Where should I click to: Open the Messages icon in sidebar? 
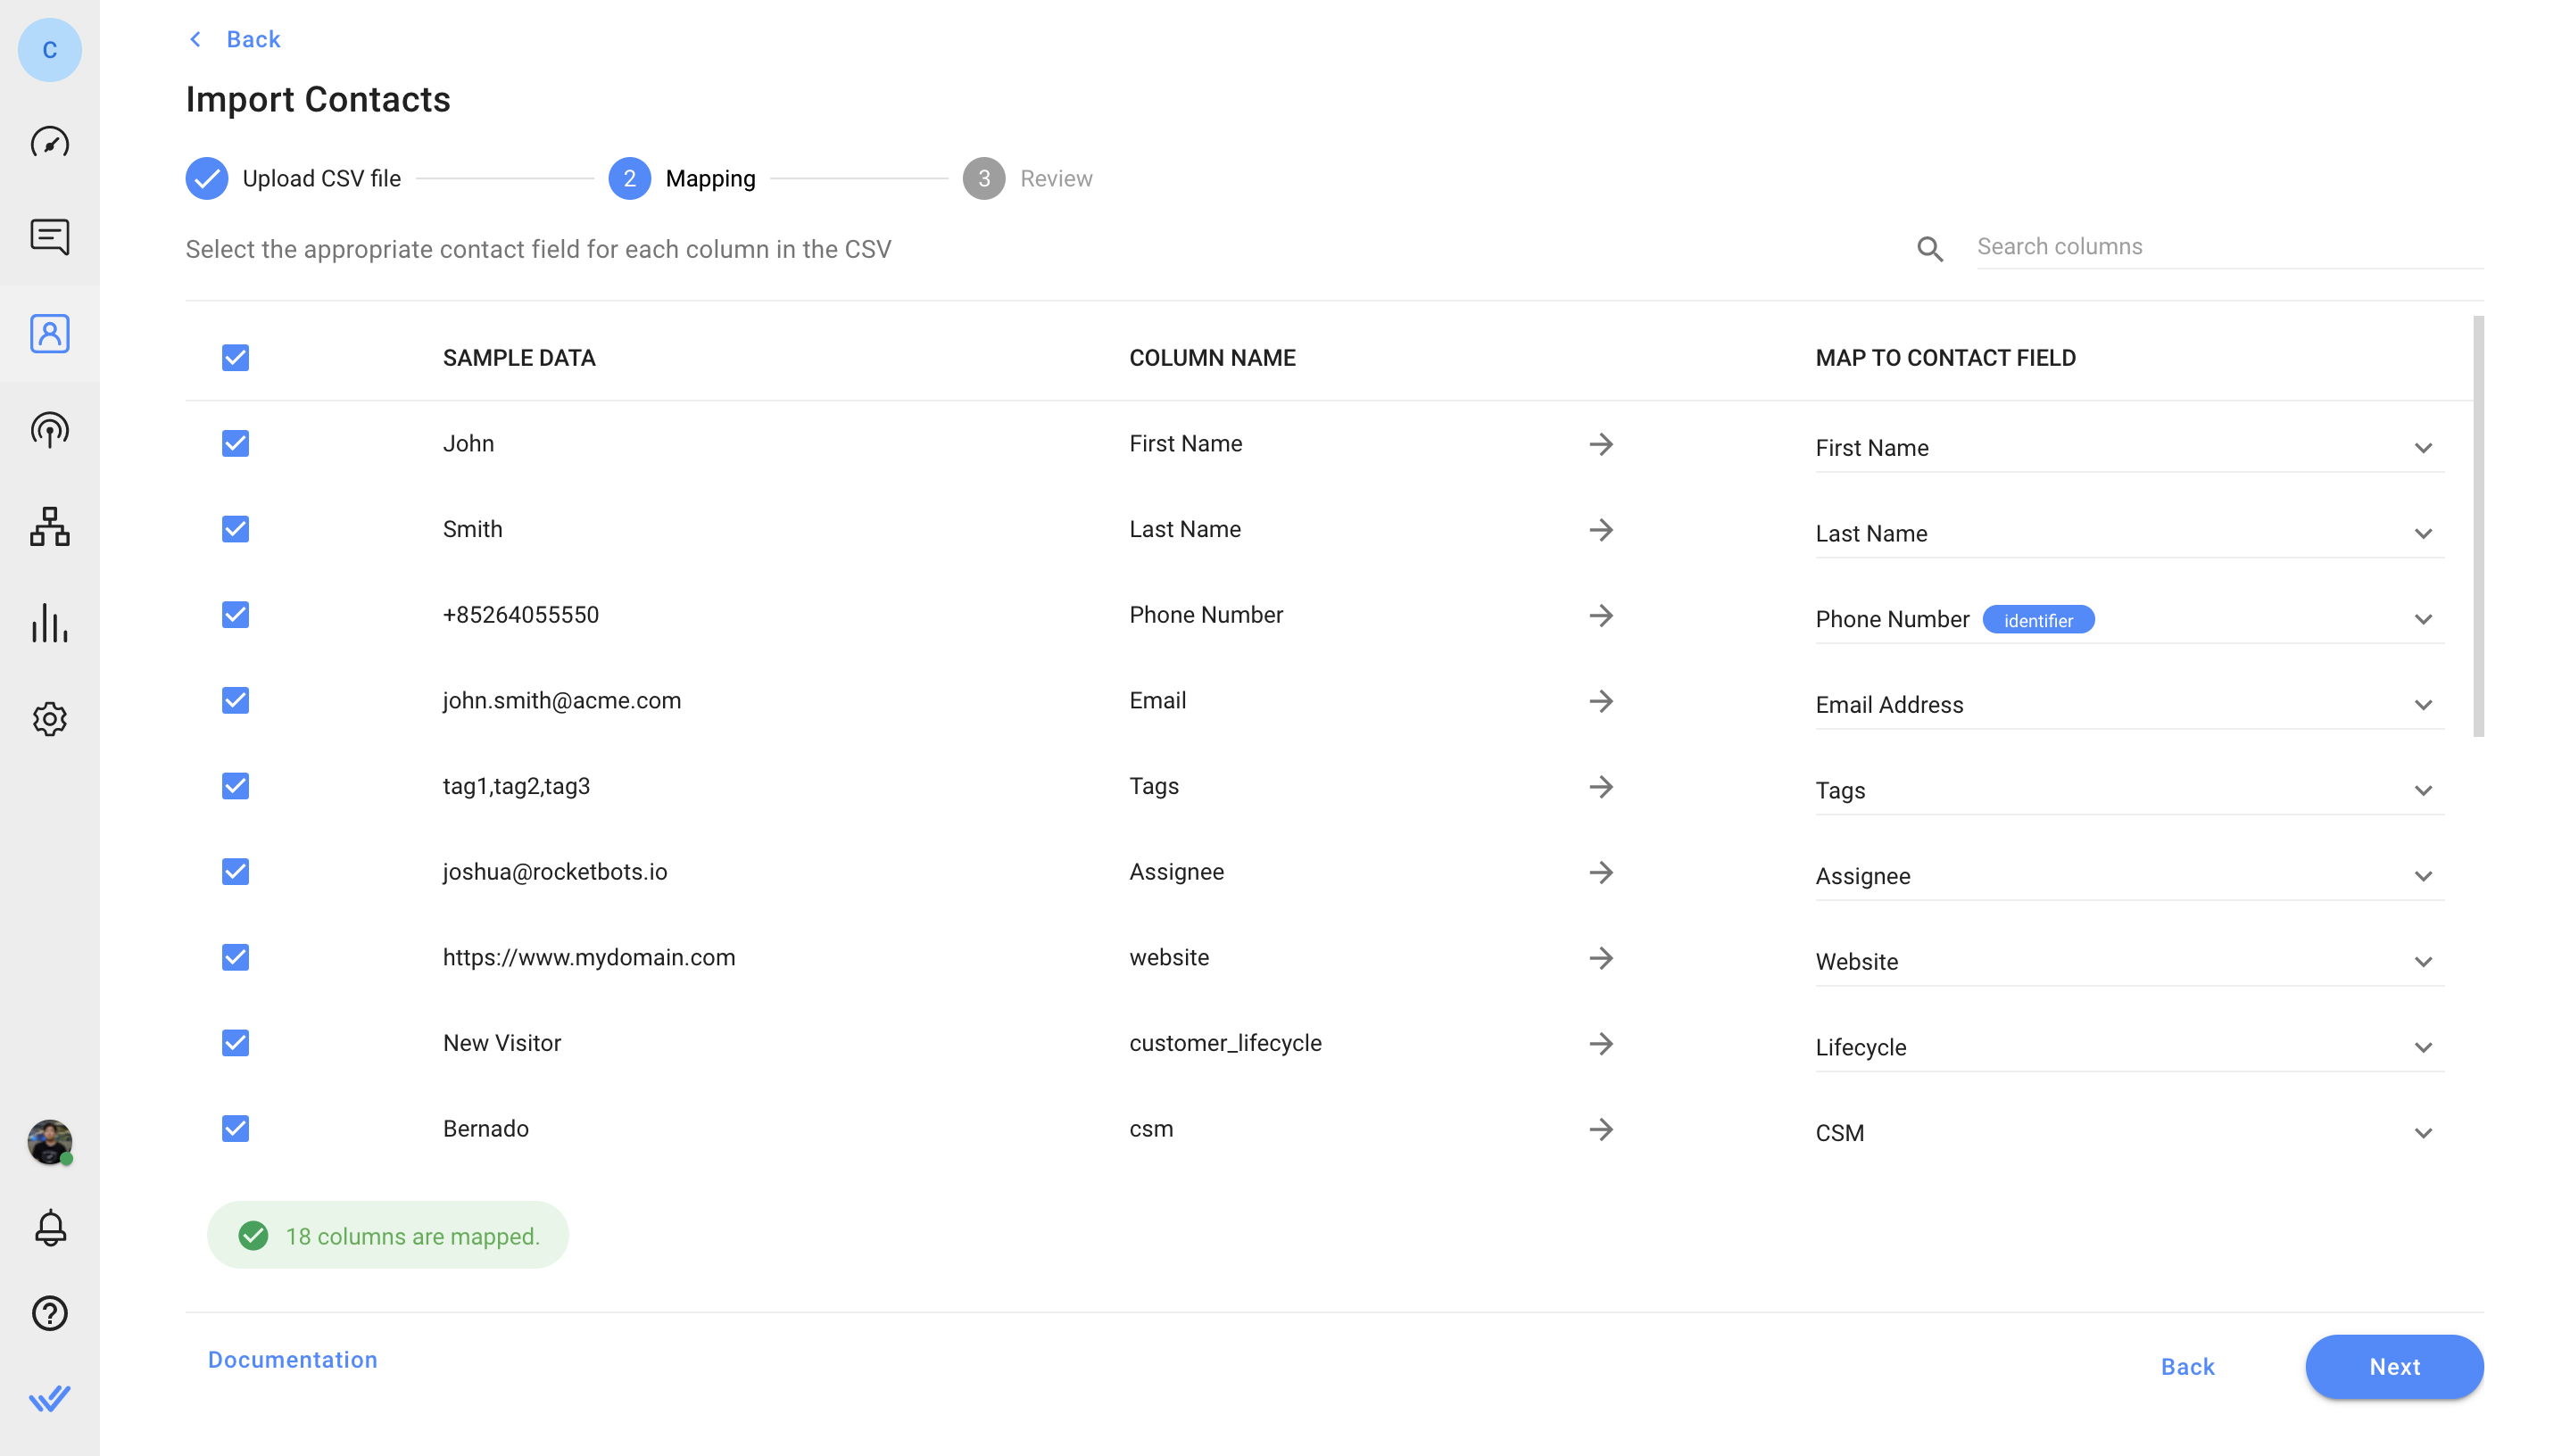click(49, 237)
